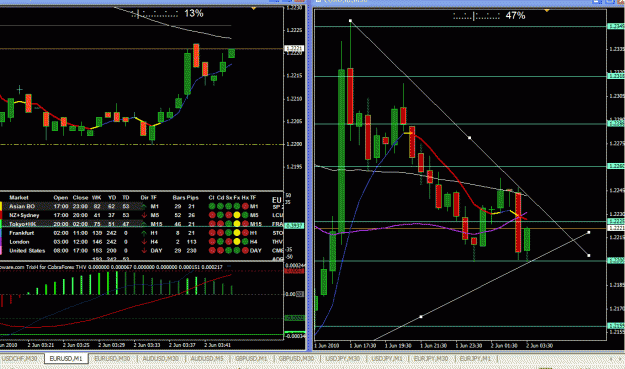Viewport: 625px width, 369px height.
Task: Click the Frankfurt market row label
Action: 22,233
